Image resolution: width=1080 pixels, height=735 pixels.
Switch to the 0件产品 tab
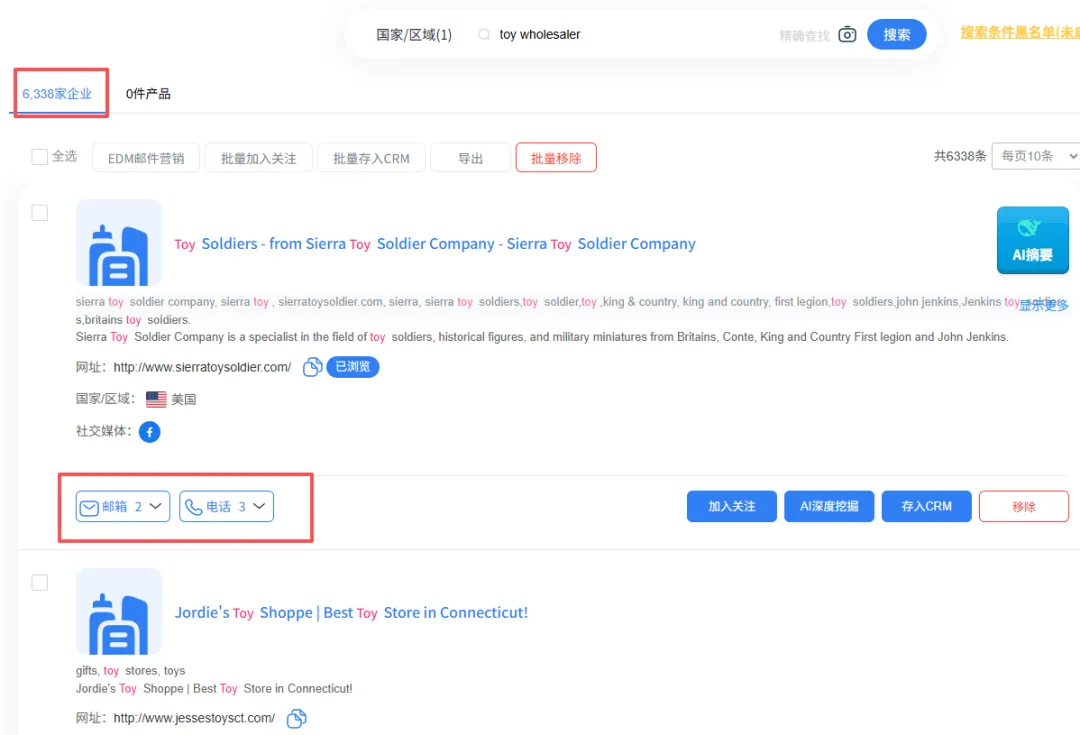pyautogui.click(x=148, y=94)
